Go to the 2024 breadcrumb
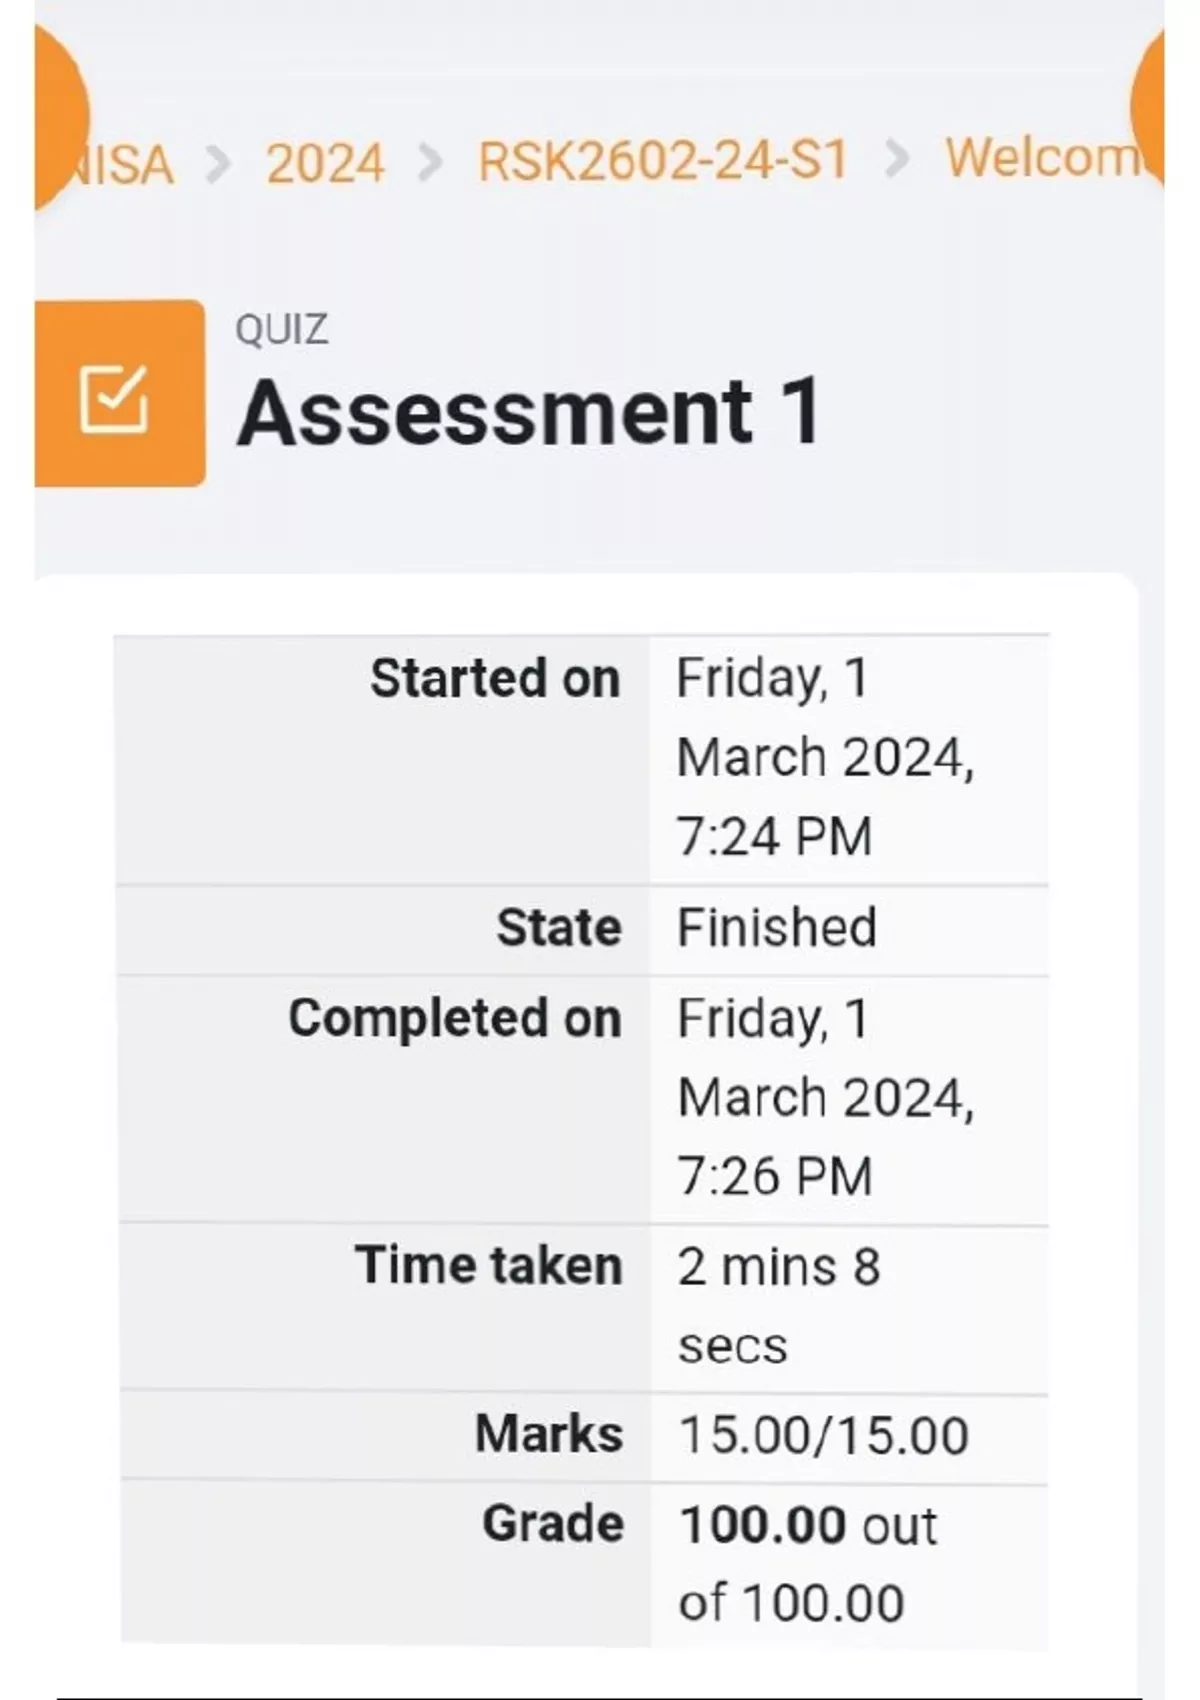1200x1700 pixels. coord(325,163)
